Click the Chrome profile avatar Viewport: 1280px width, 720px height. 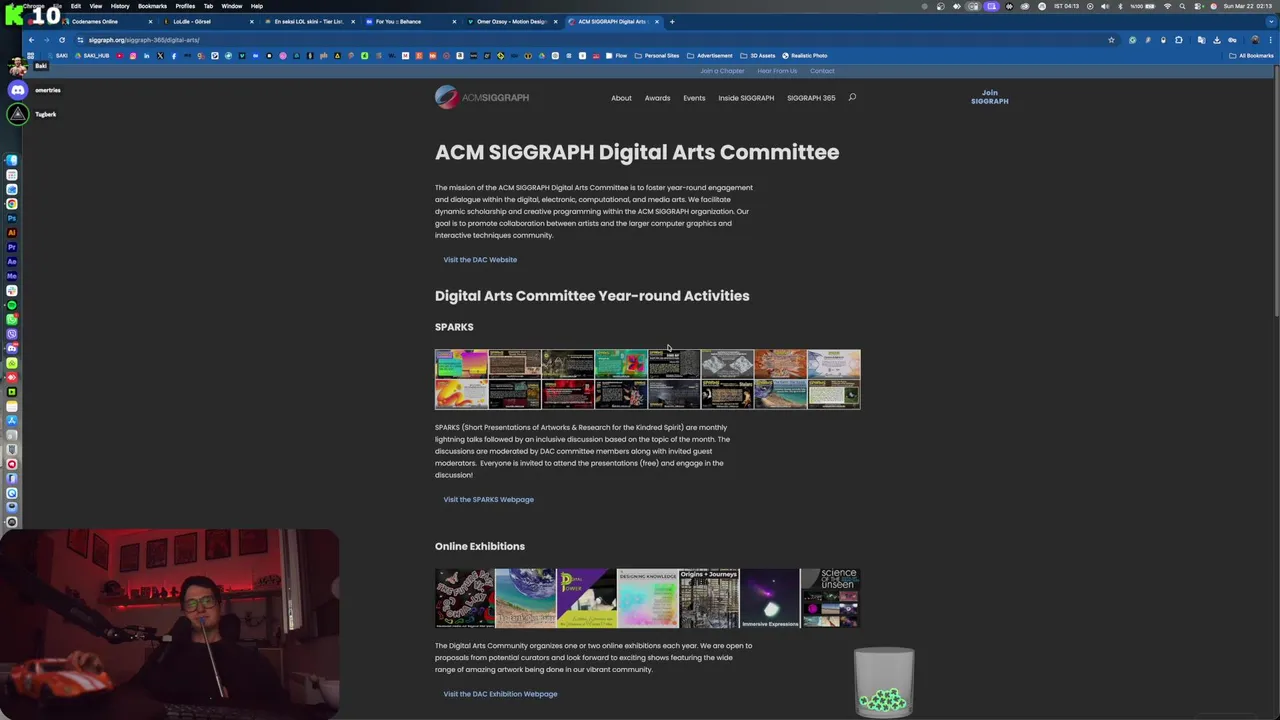pos(1255,40)
